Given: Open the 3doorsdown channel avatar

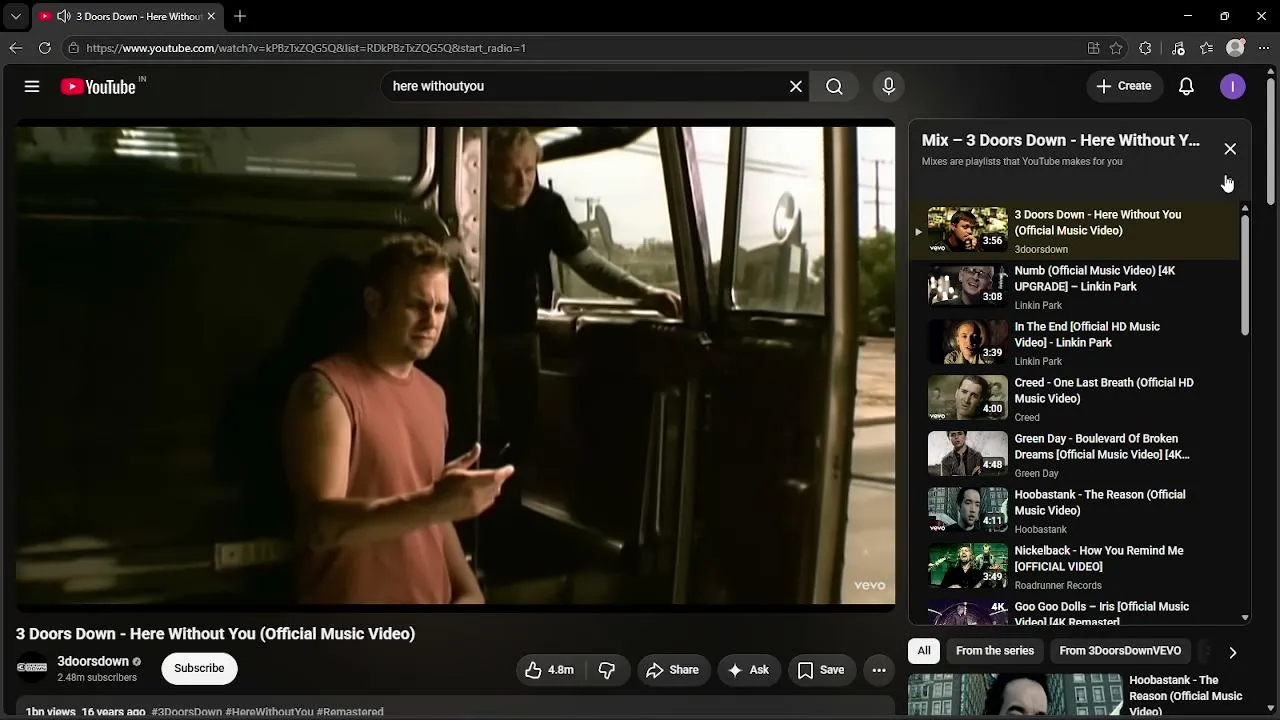Looking at the screenshot, I should (32, 668).
